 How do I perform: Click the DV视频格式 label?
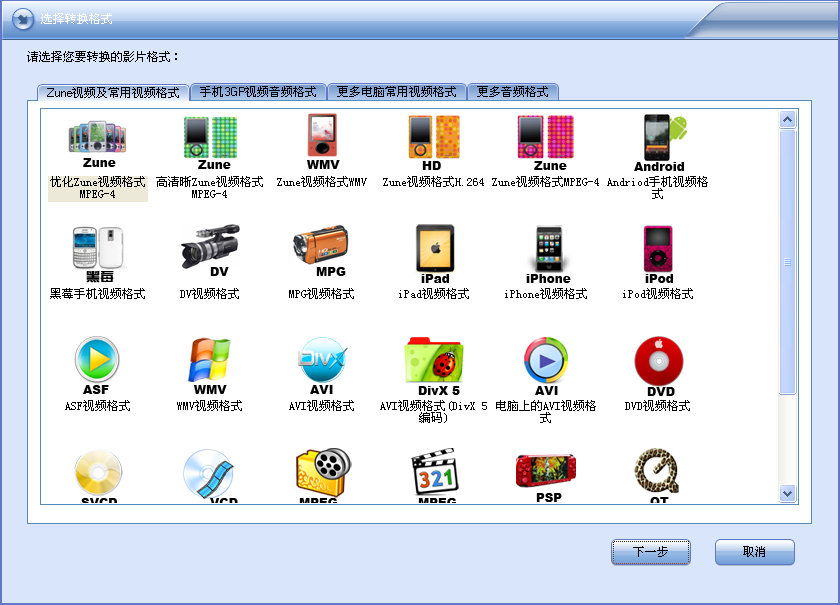pyautogui.click(x=209, y=294)
